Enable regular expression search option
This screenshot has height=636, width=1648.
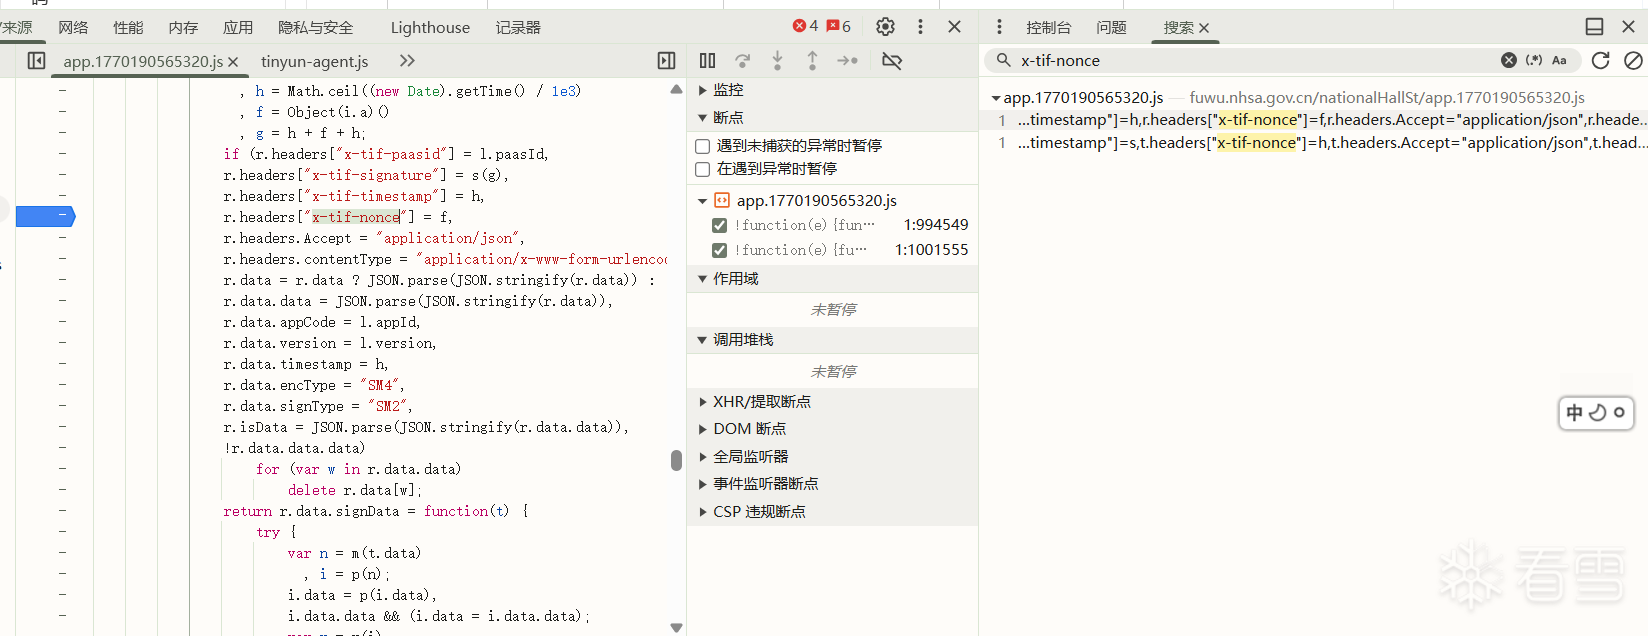[1534, 60]
